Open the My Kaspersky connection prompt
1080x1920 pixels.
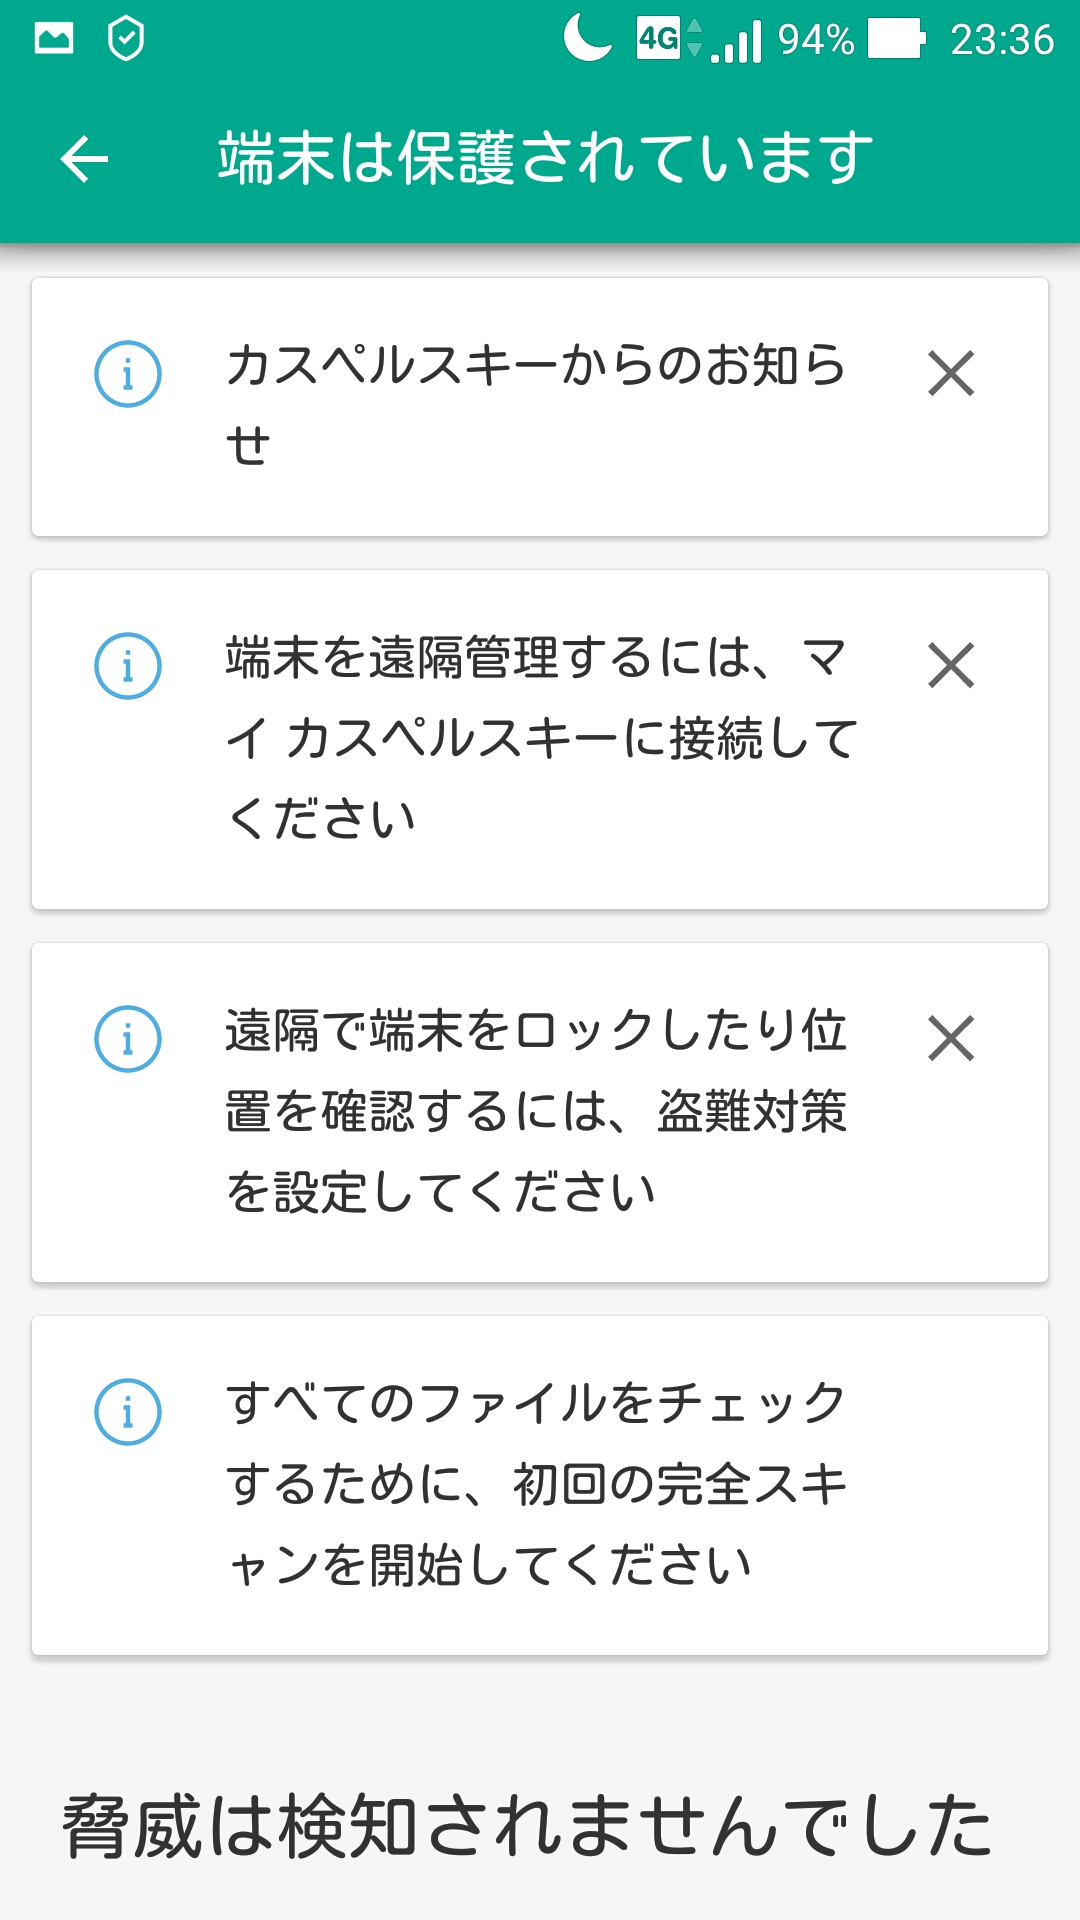540,738
